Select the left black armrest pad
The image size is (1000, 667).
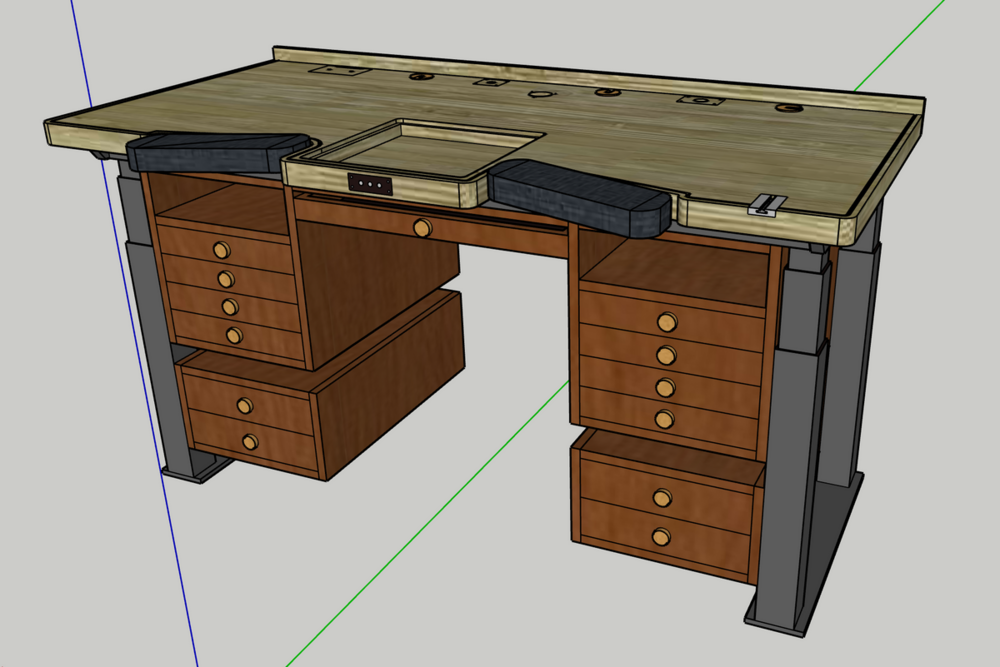(x=215, y=152)
